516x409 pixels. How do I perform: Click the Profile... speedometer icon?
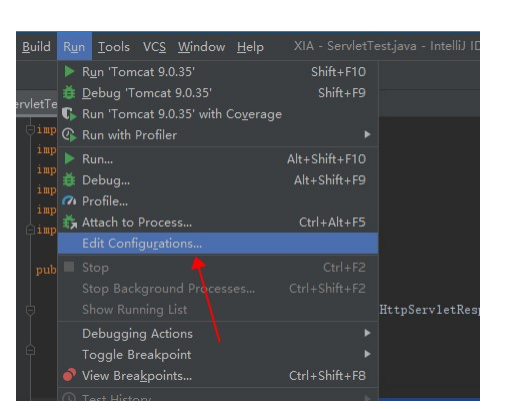[69, 201]
